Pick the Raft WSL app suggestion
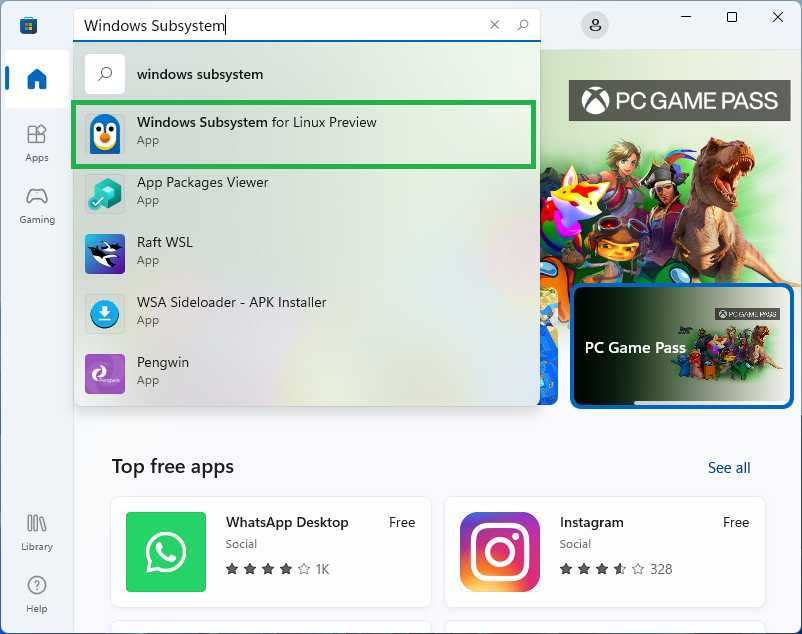Screen dimensions: 802x634 point(306,254)
